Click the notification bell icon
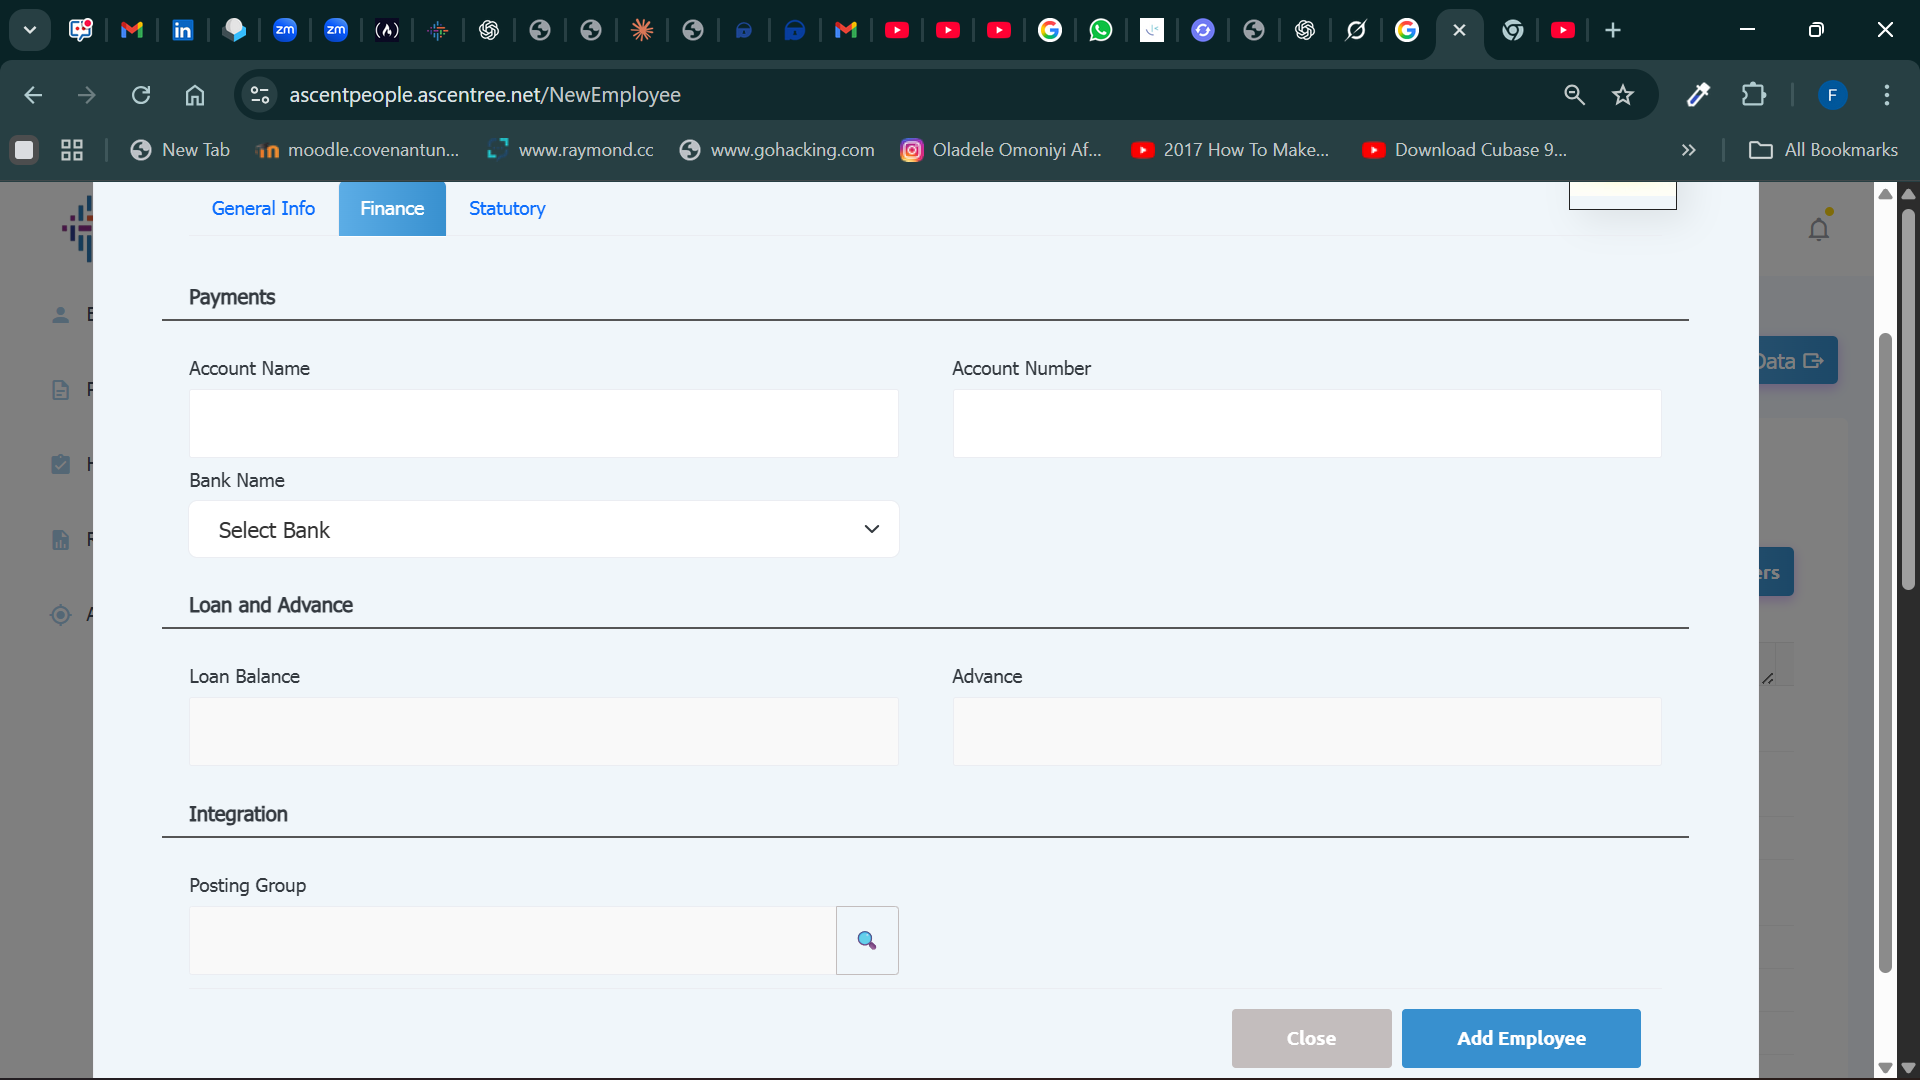This screenshot has height=1080, width=1920. click(1818, 230)
